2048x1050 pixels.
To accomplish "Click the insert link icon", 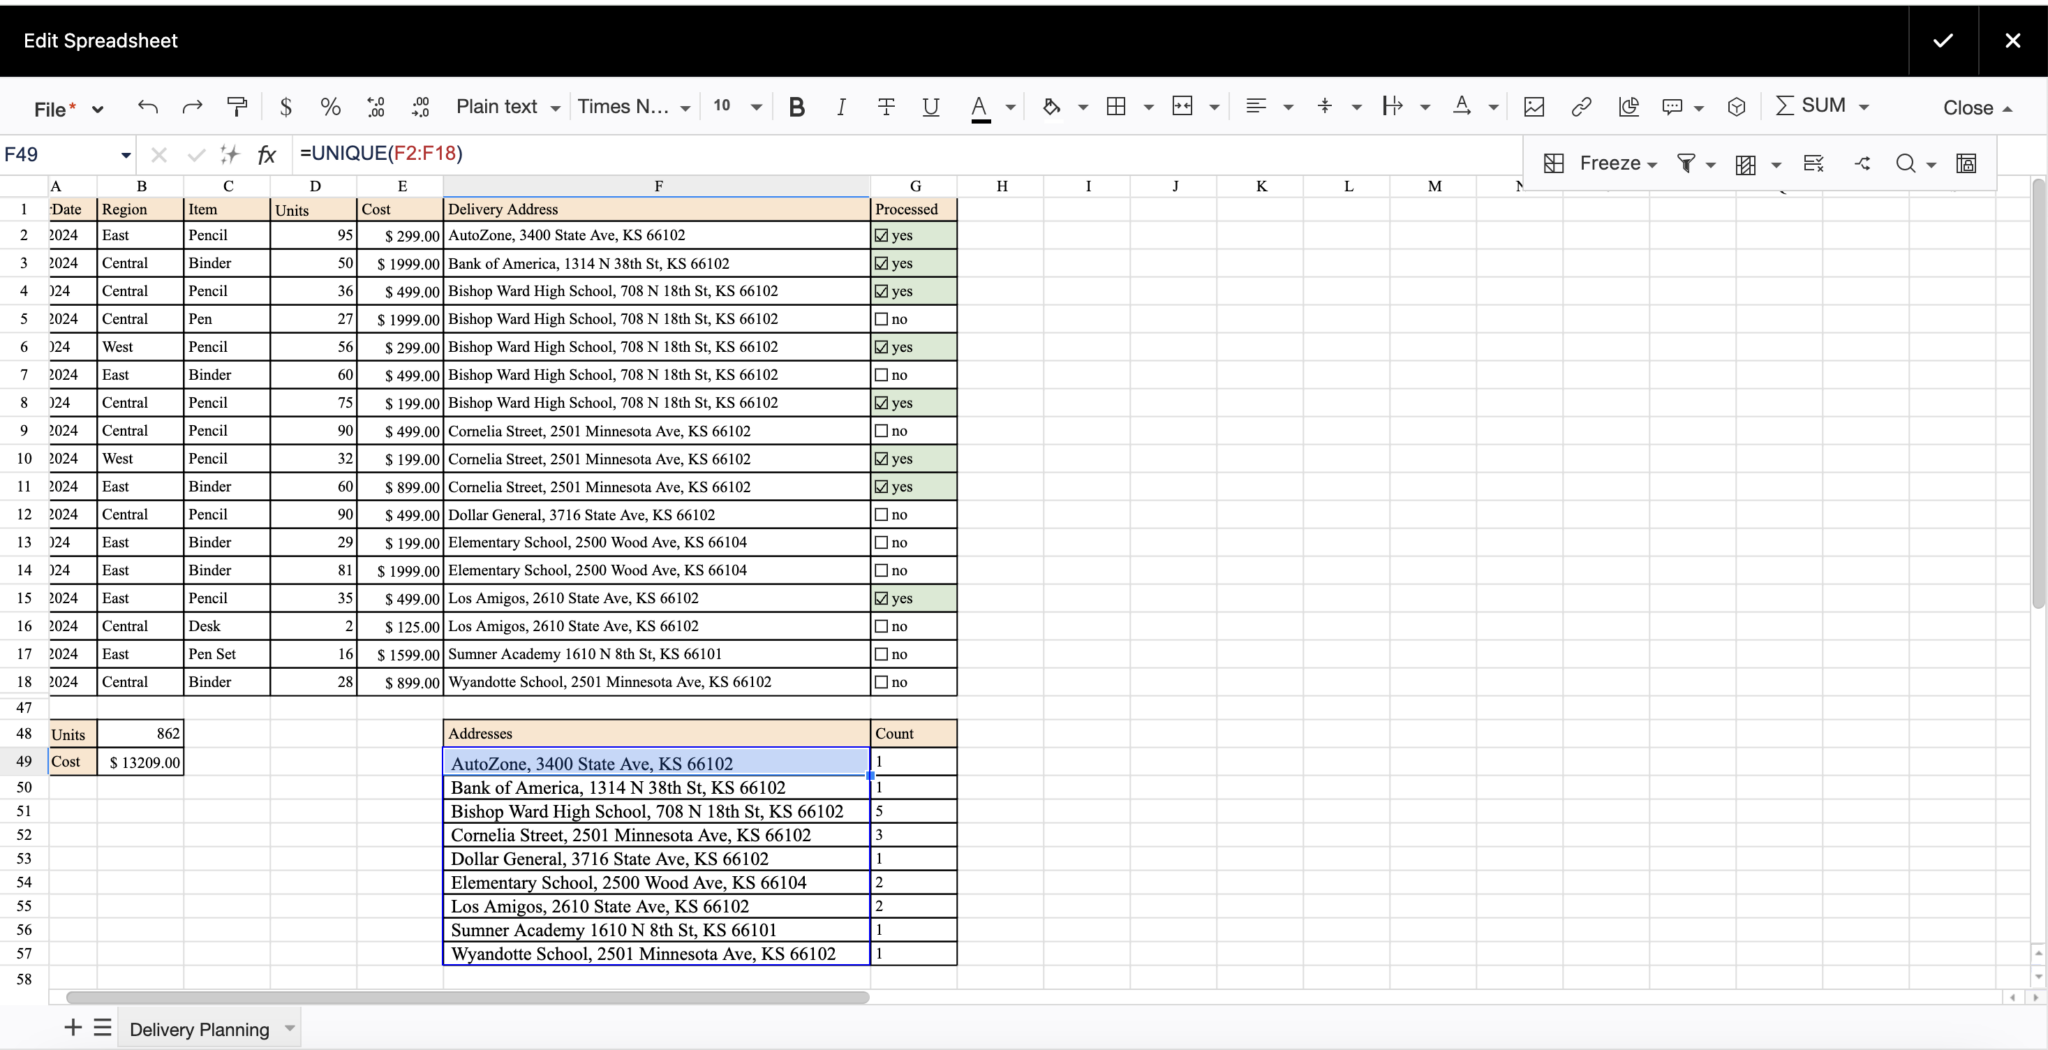I will click(x=1581, y=106).
